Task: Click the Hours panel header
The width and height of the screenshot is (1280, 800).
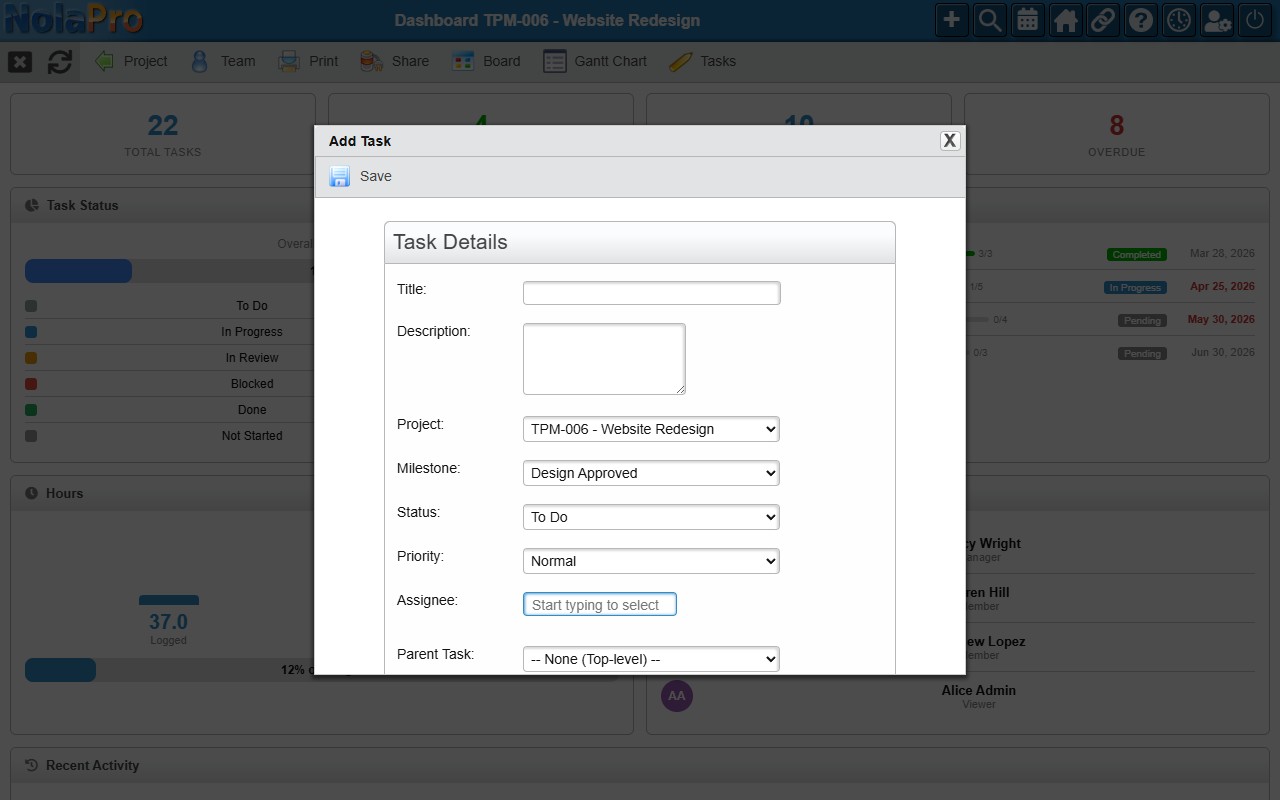Action: click(163, 493)
